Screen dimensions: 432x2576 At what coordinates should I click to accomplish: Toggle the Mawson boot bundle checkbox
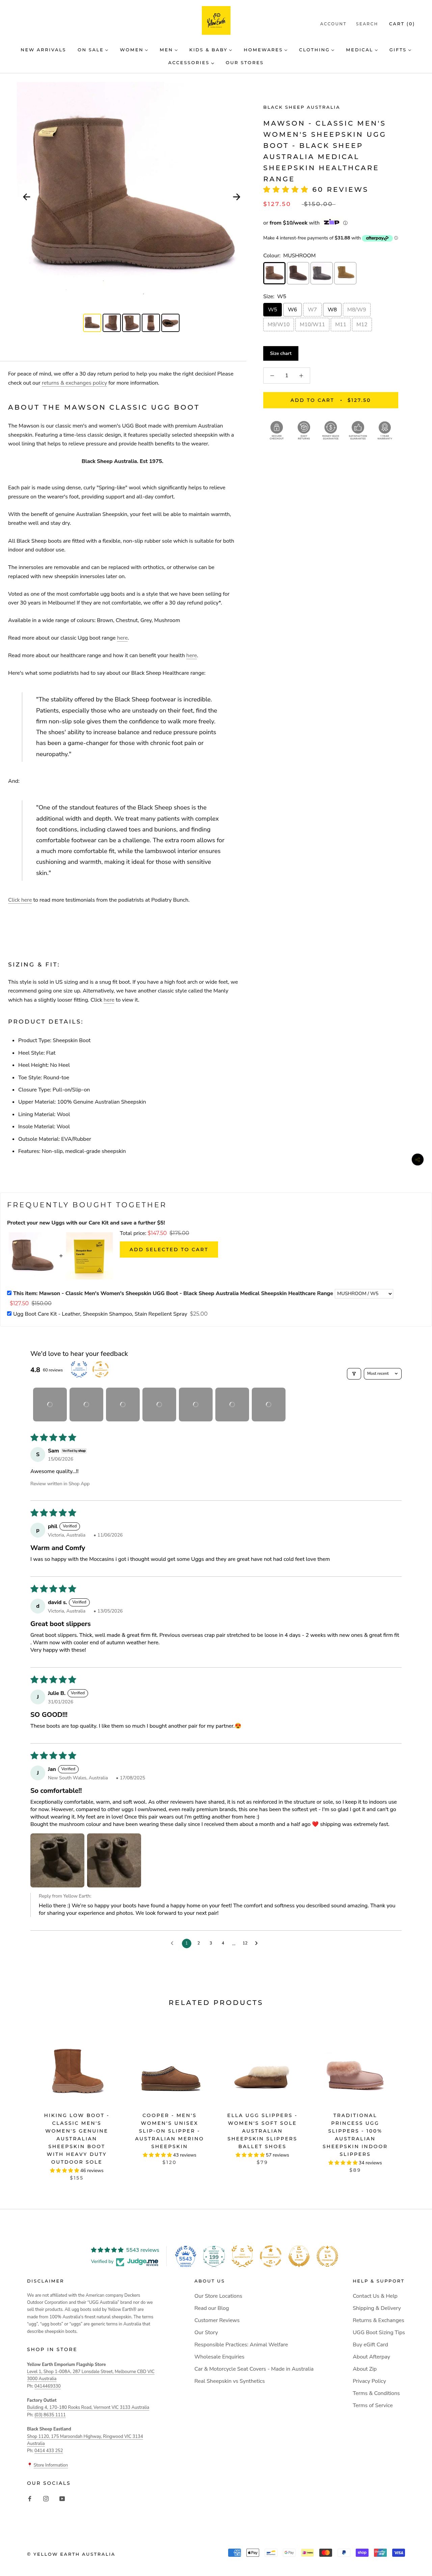(9, 1293)
